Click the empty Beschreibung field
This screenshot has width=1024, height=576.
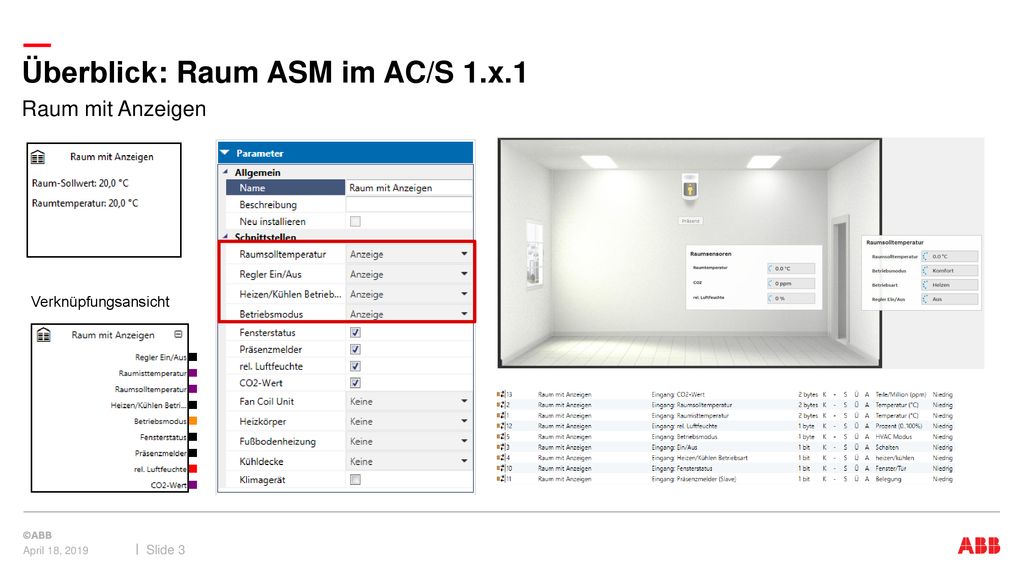(x=409, y=204)
